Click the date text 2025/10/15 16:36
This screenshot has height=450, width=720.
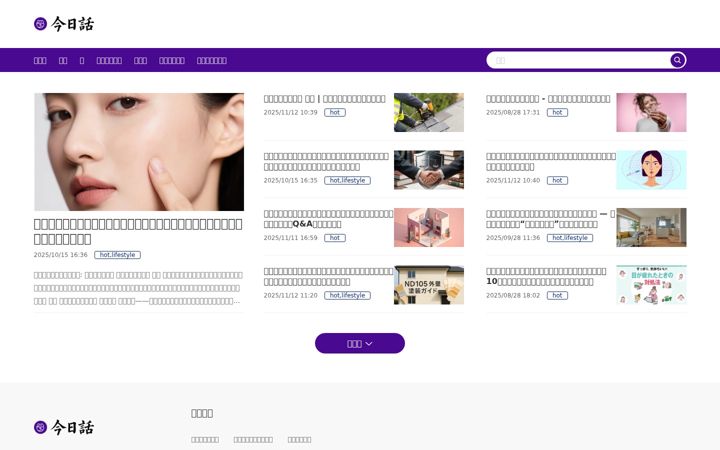(61, 255)
